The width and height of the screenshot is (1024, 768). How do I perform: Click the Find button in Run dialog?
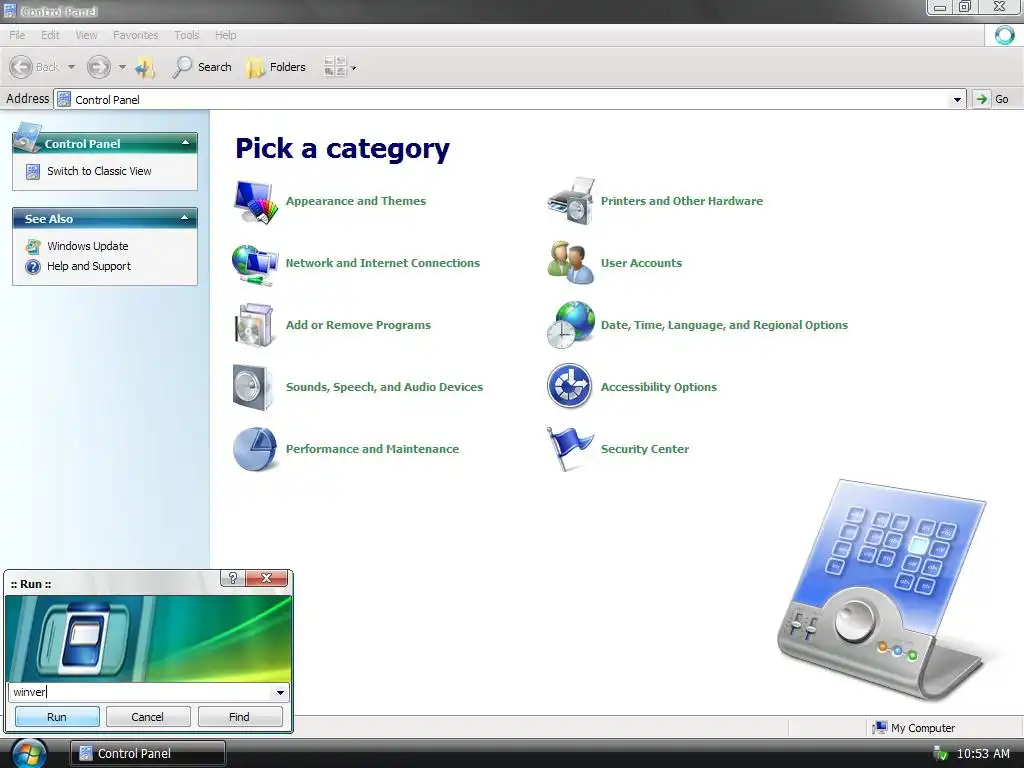[x=239, y=717]
